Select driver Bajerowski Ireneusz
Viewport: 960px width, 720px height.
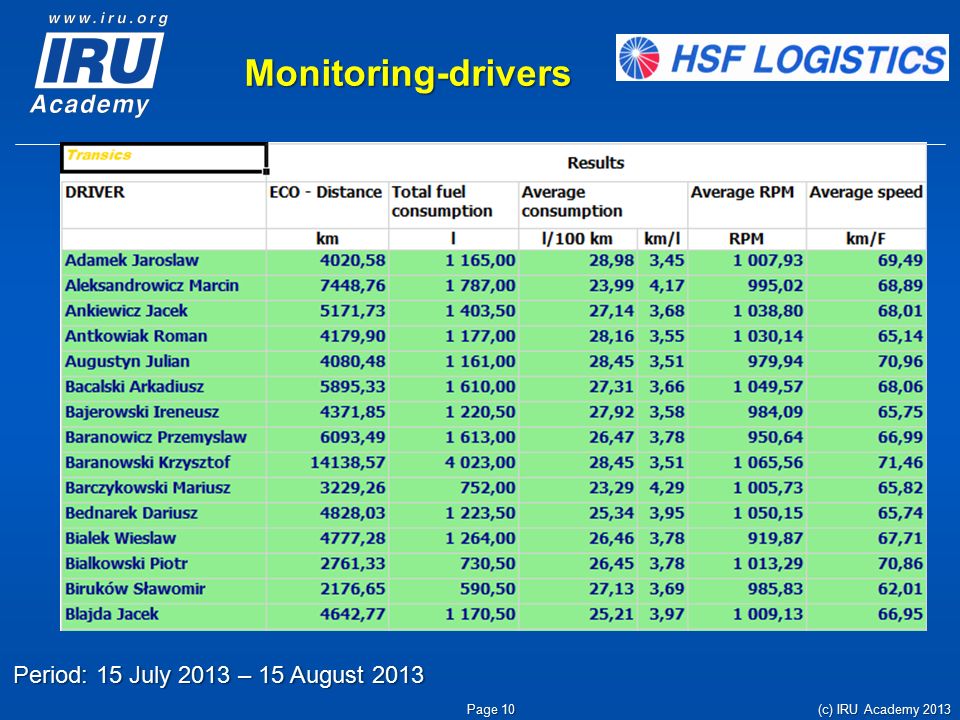click(142, 412)
